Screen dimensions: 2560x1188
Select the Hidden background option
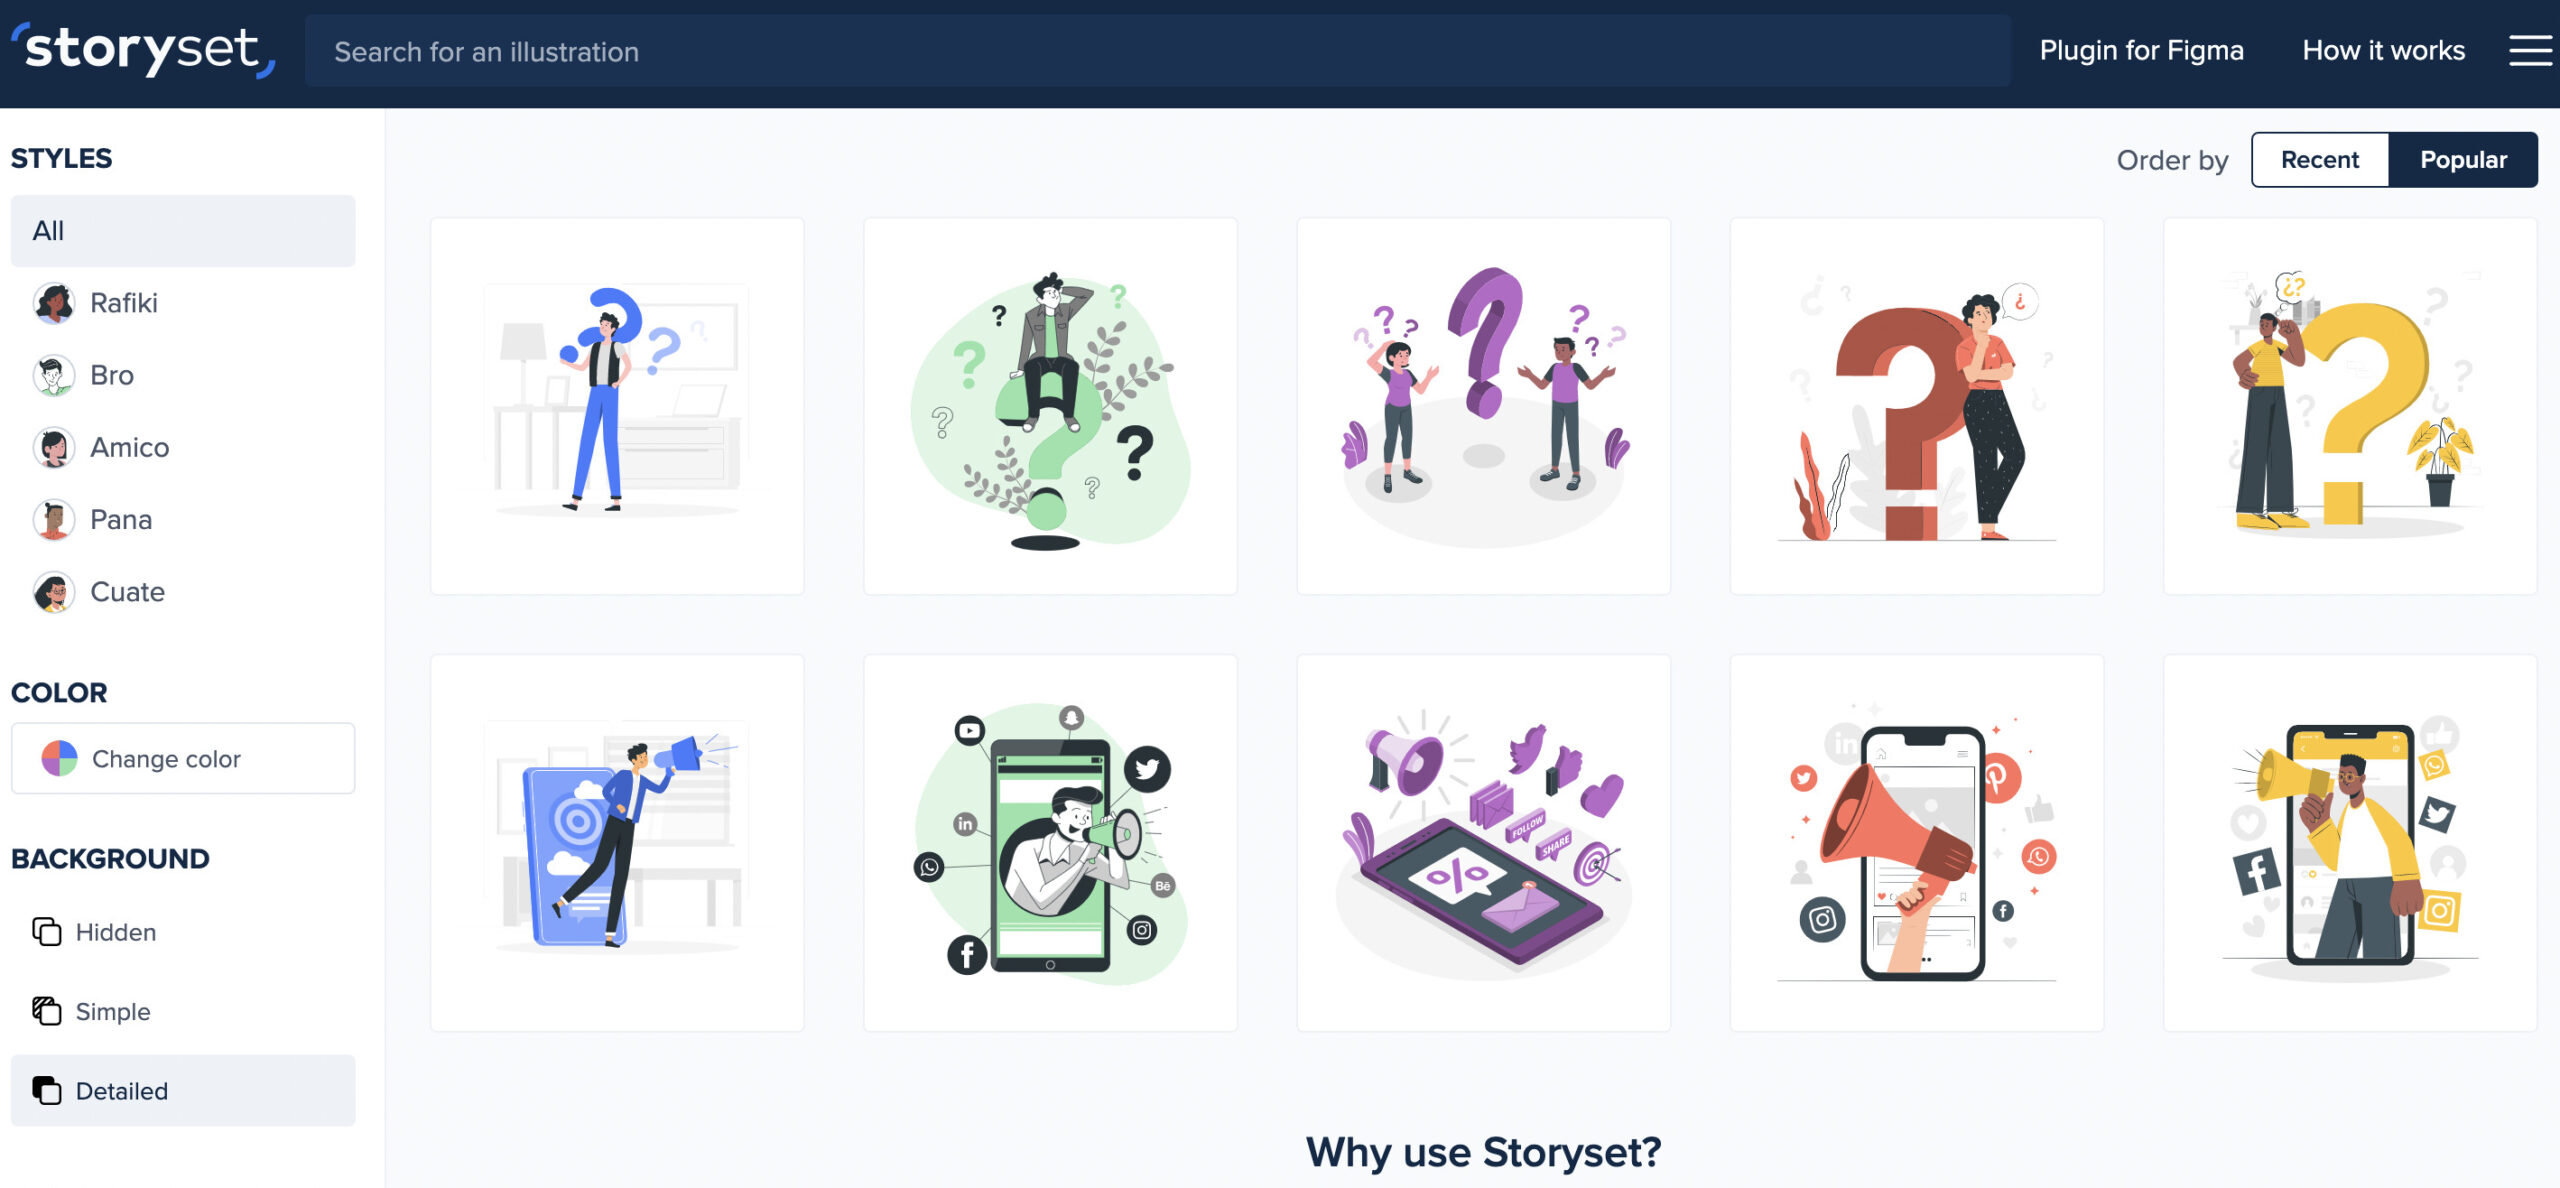[114, 932]
